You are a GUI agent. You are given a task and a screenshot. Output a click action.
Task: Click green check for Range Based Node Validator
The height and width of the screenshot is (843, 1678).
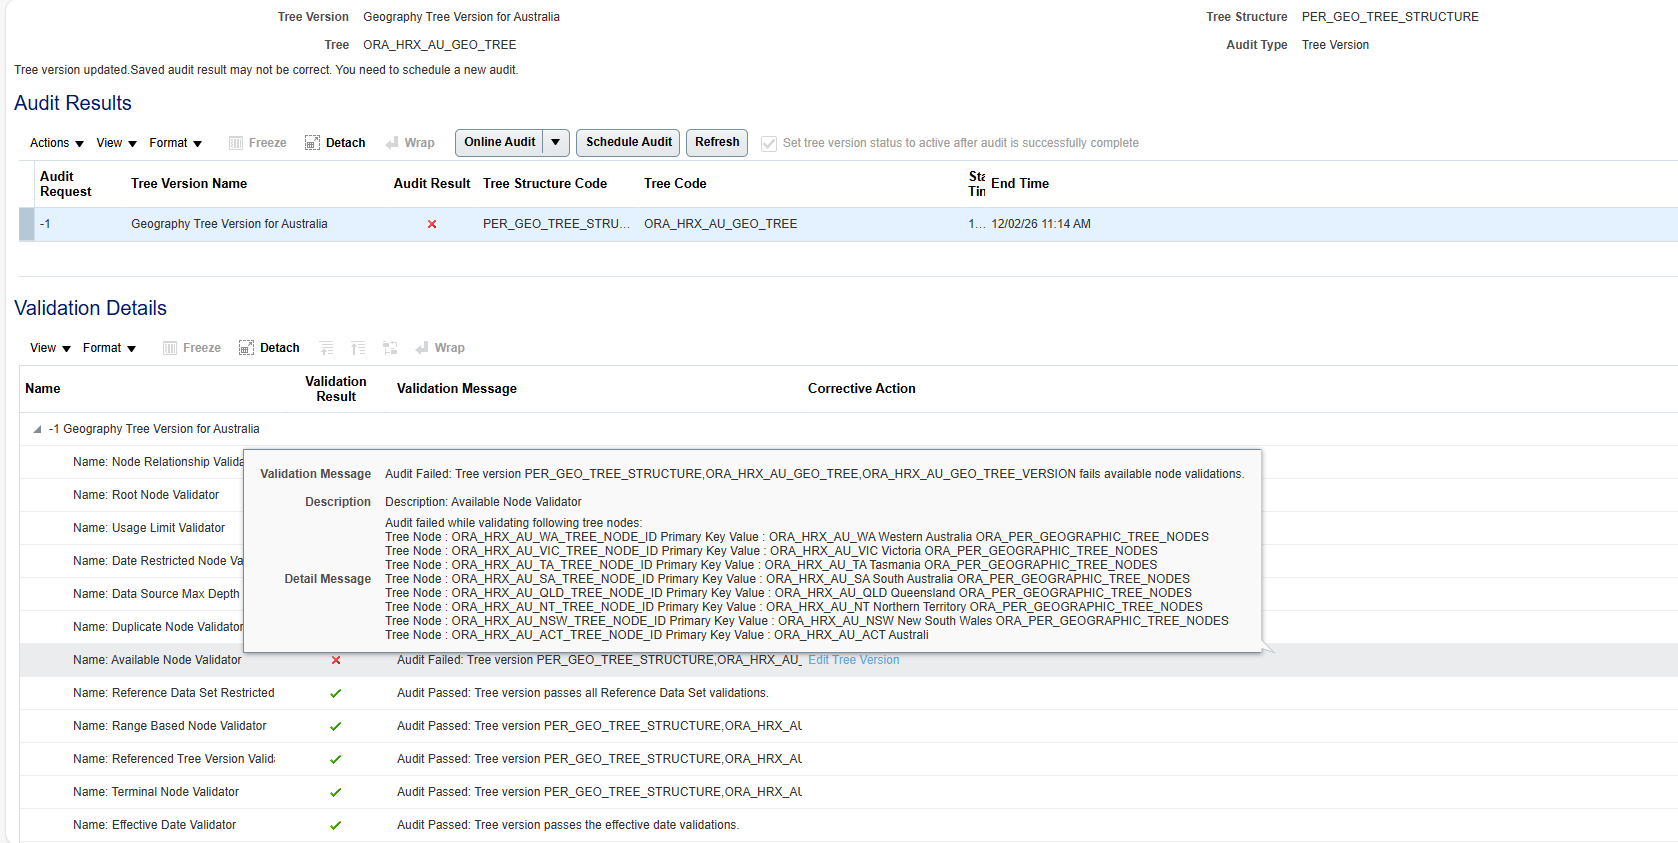tap(336, 726)
